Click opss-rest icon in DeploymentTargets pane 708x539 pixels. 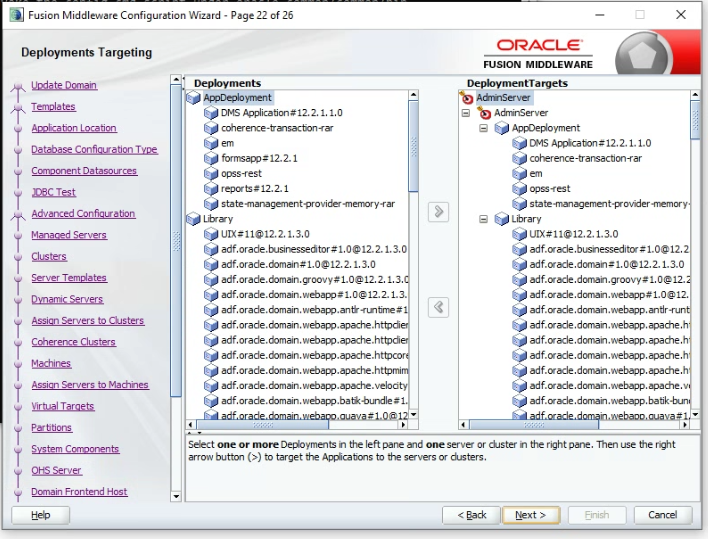519,189
